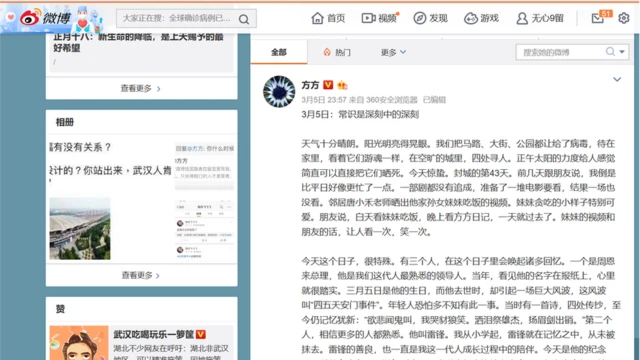The height and width of the screenshot is (360, 640).
Task: Click the 方方 username link
Action: (310, 85)
